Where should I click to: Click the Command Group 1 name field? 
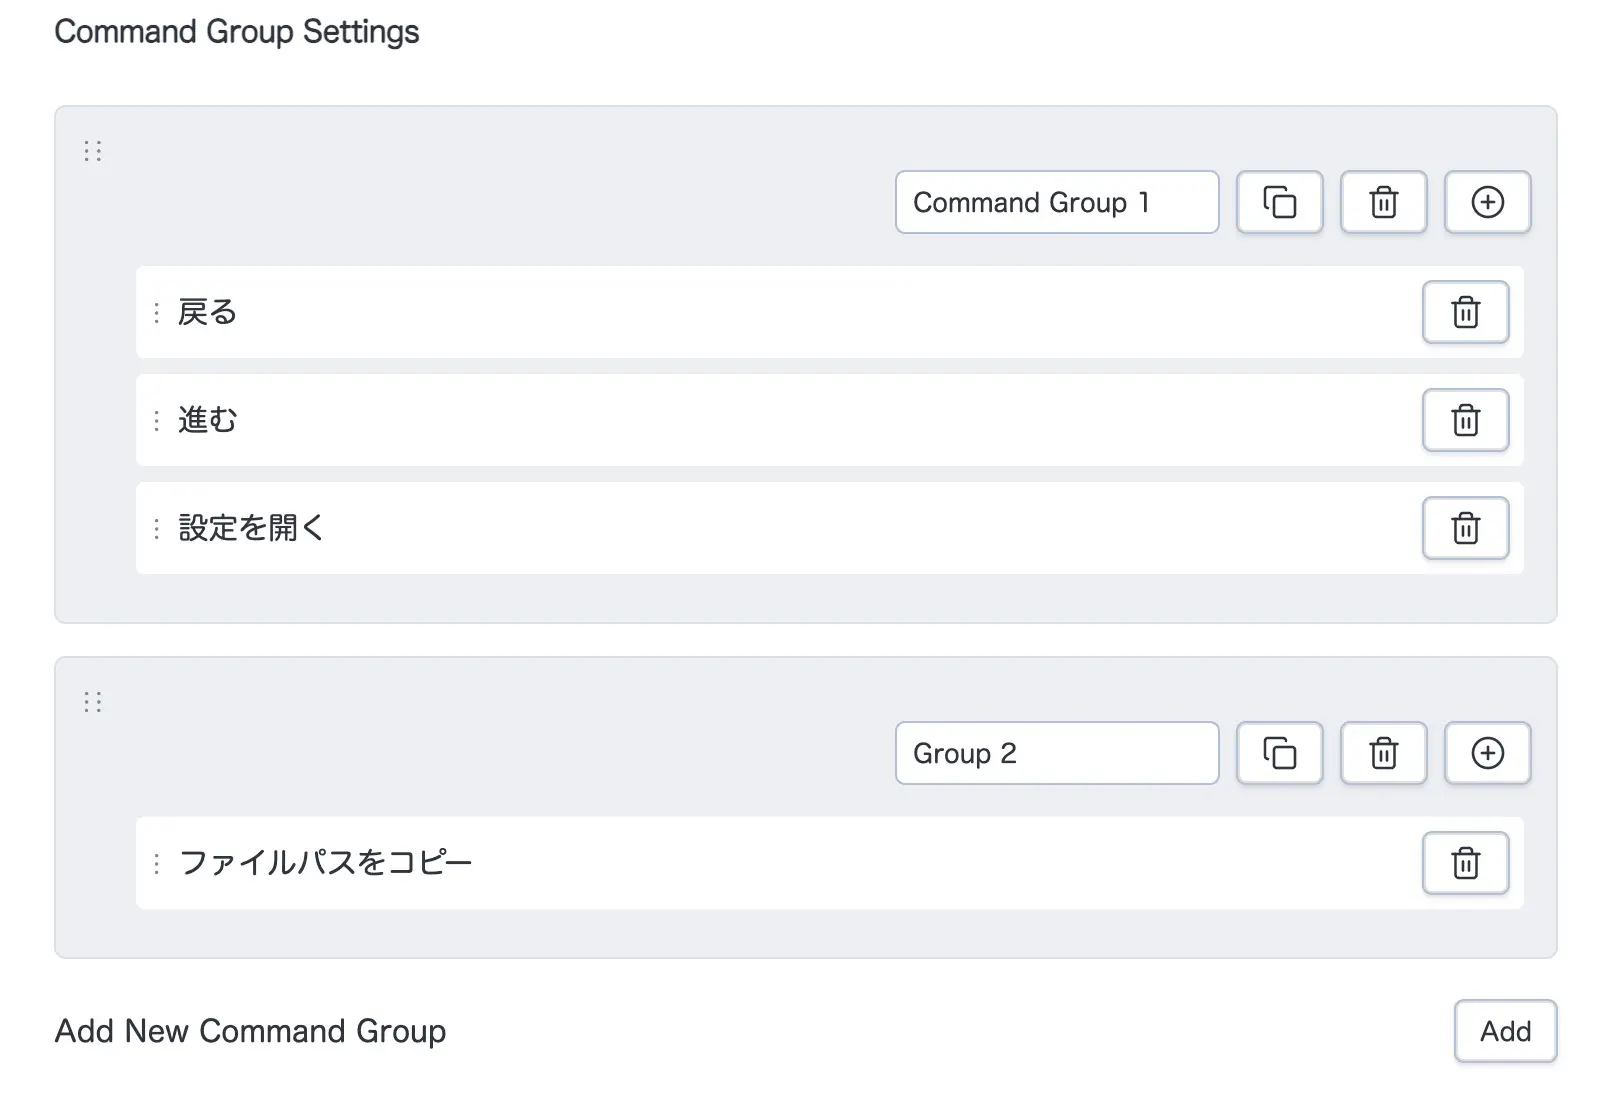point(1056,202)
